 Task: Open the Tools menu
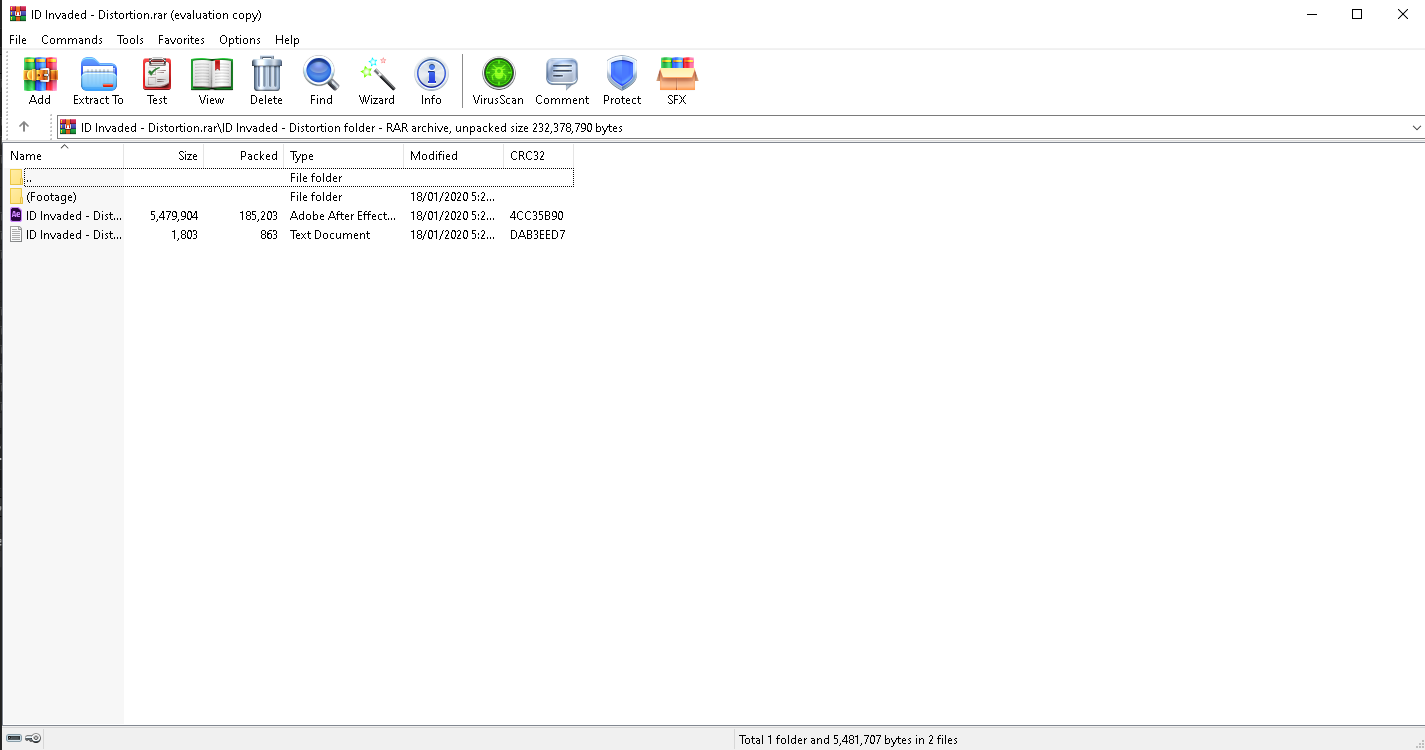(x=130, y=40)
